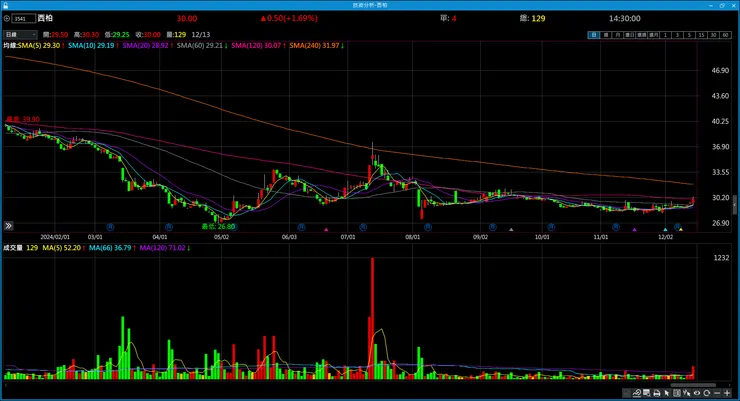Click the yellow triangle marker after 12/02
Screen dimensions: 740x401
pyautogui.click(x=681, y=230)
